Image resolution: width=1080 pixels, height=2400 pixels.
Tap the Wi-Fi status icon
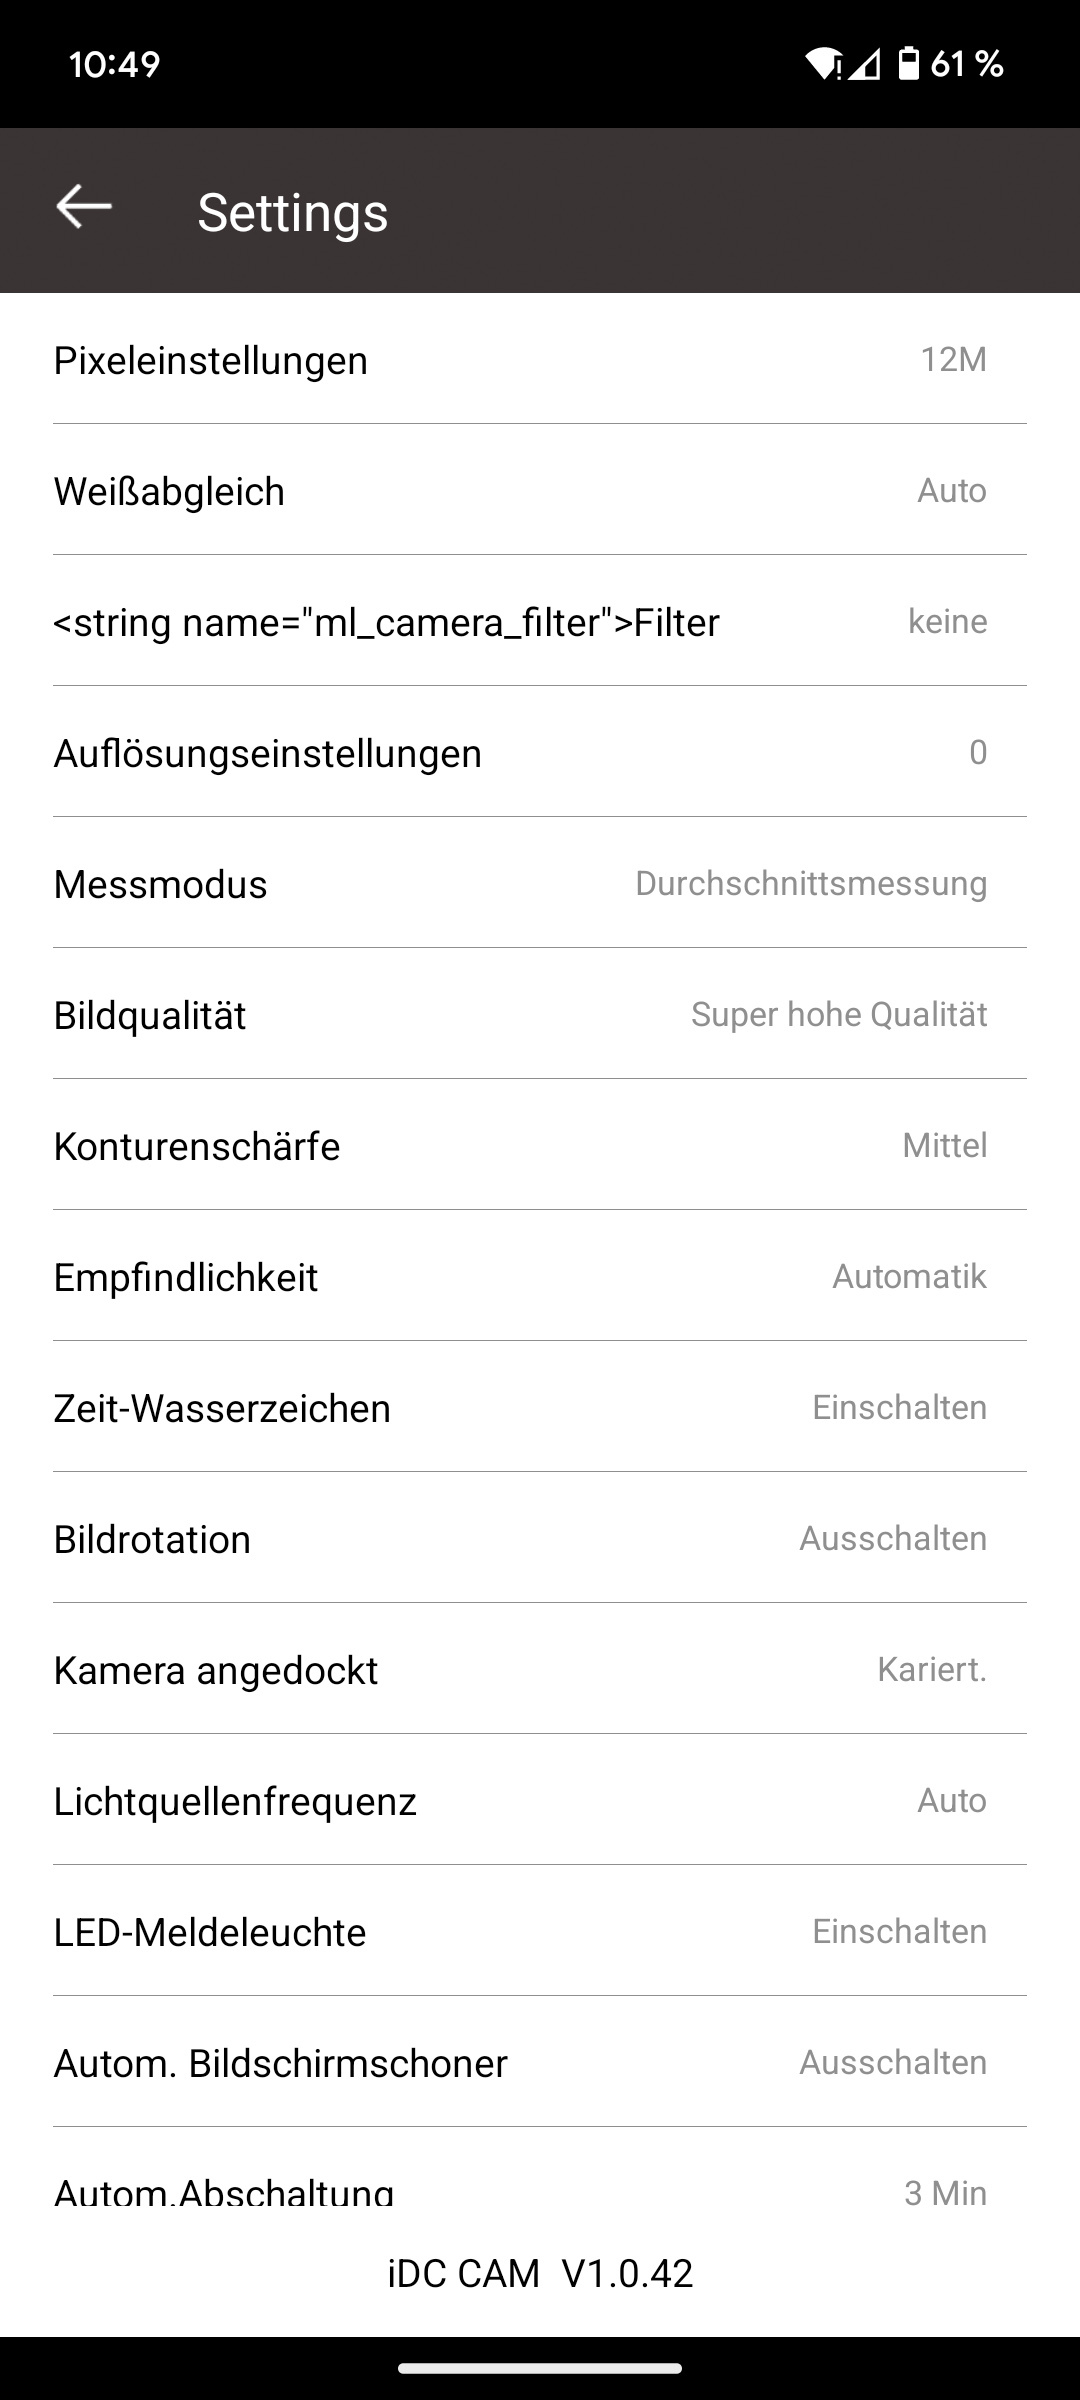point(824,64)
